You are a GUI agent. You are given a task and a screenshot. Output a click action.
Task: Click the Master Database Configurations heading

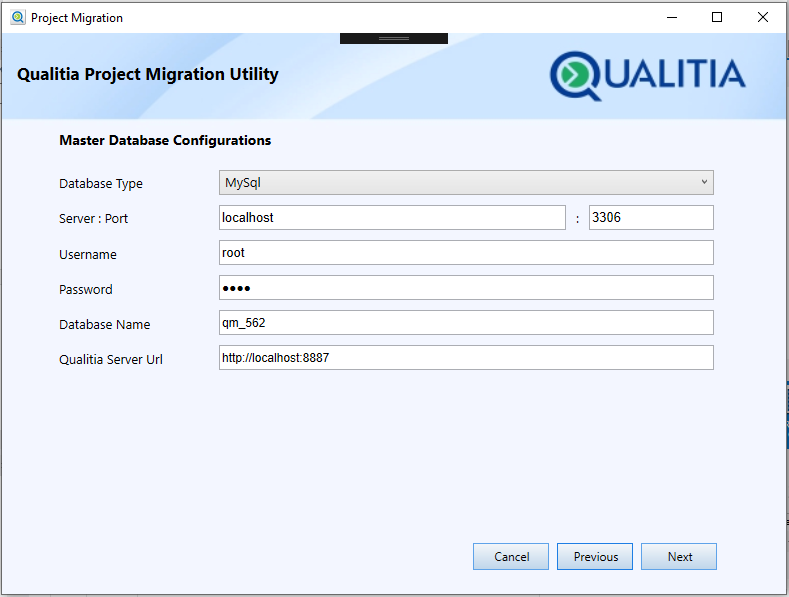[165, 141]
